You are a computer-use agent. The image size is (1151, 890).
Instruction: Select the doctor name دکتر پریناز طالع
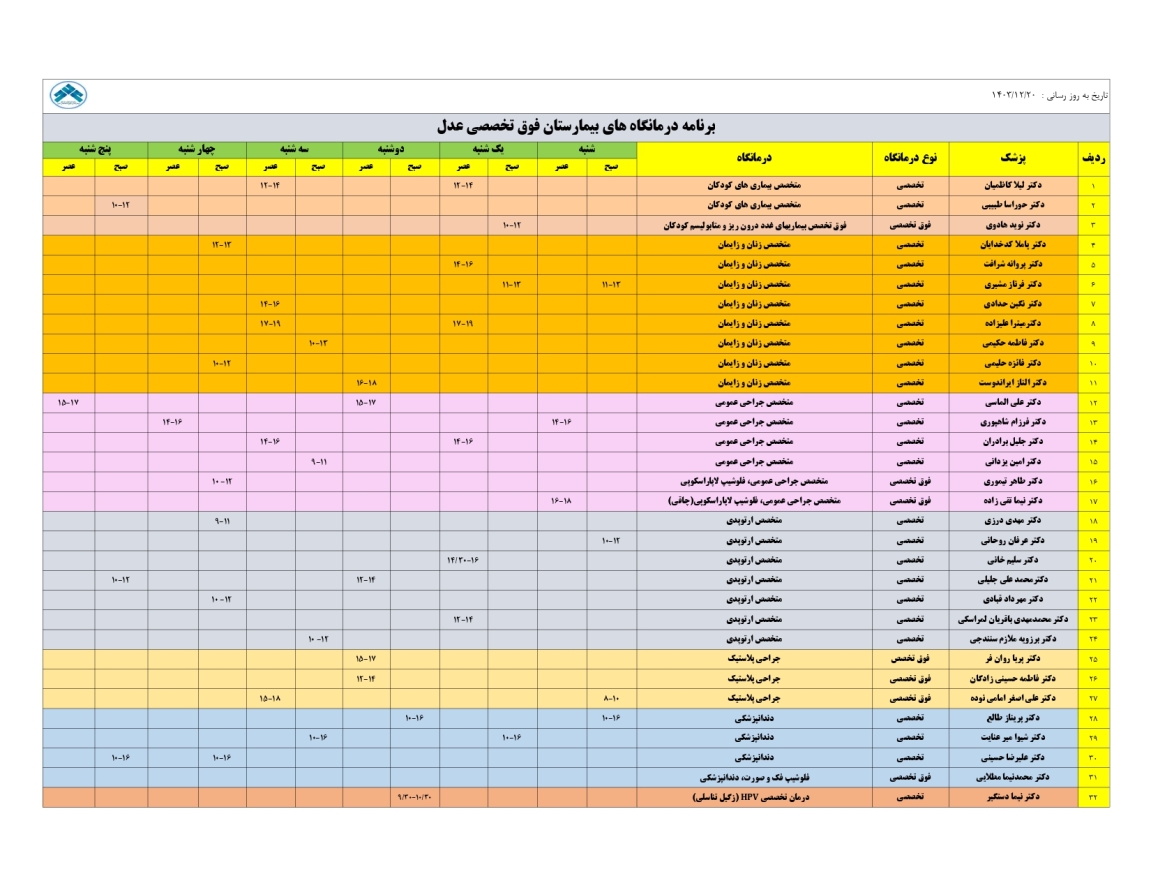pos(1013,718)
